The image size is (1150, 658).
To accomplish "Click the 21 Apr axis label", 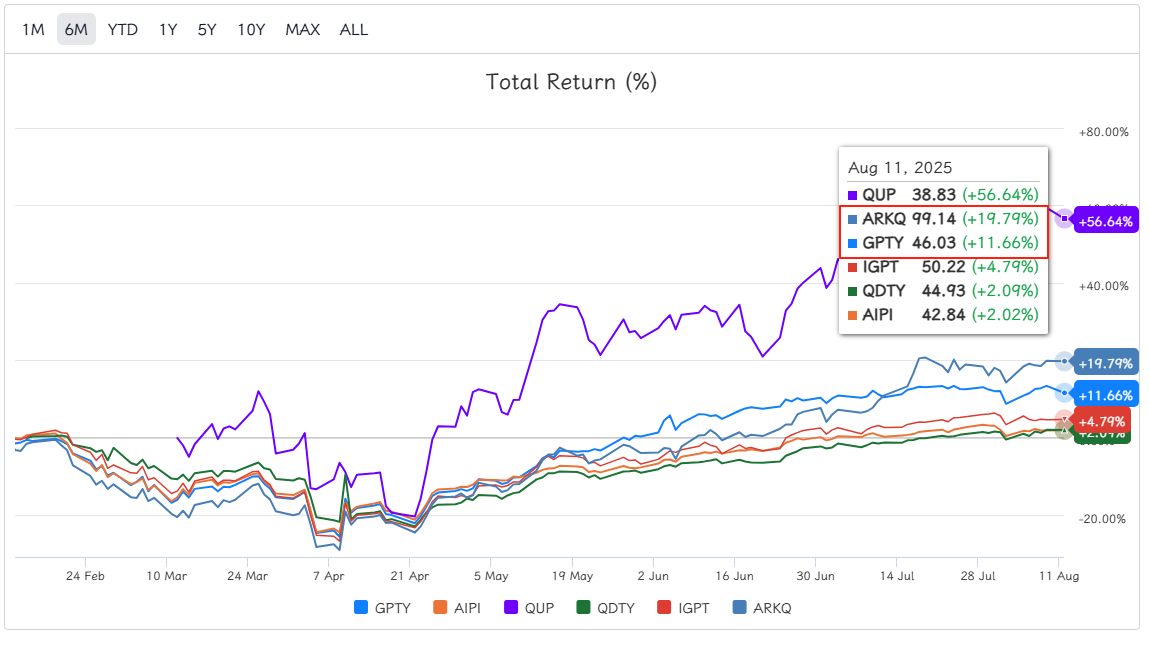I will point(409,576).
